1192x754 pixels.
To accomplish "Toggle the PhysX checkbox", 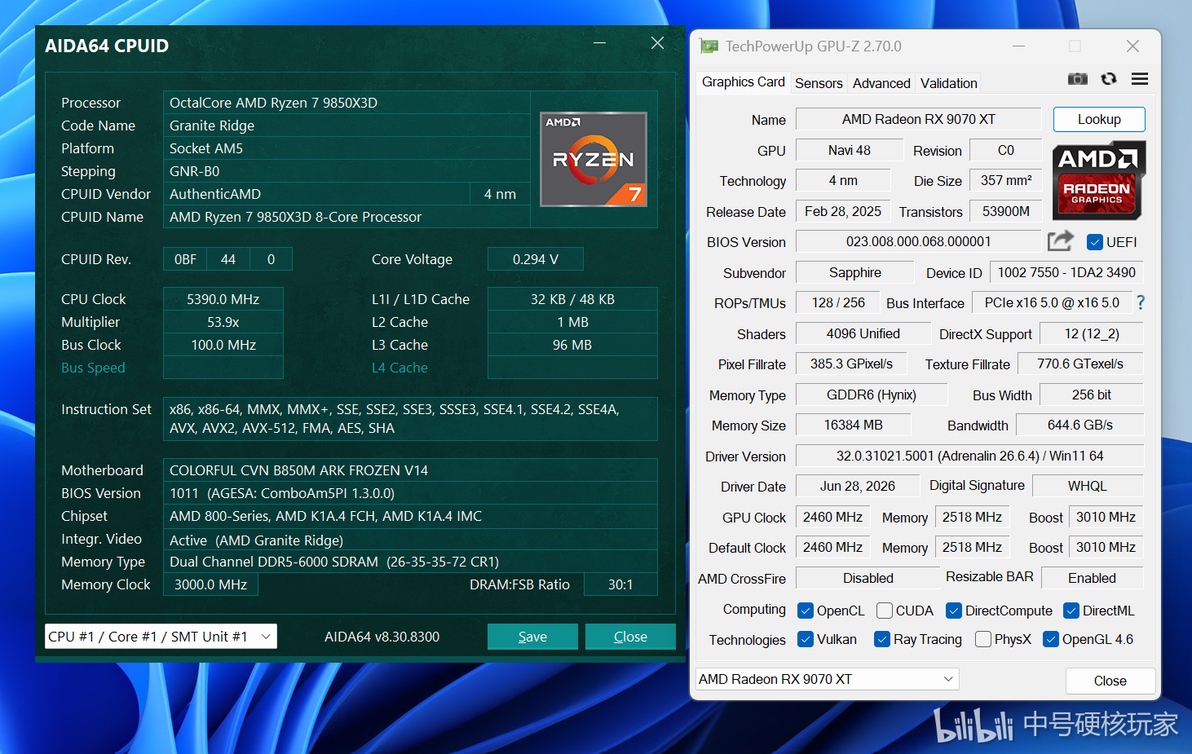I will pyautogui.click(x=983, y=639).
